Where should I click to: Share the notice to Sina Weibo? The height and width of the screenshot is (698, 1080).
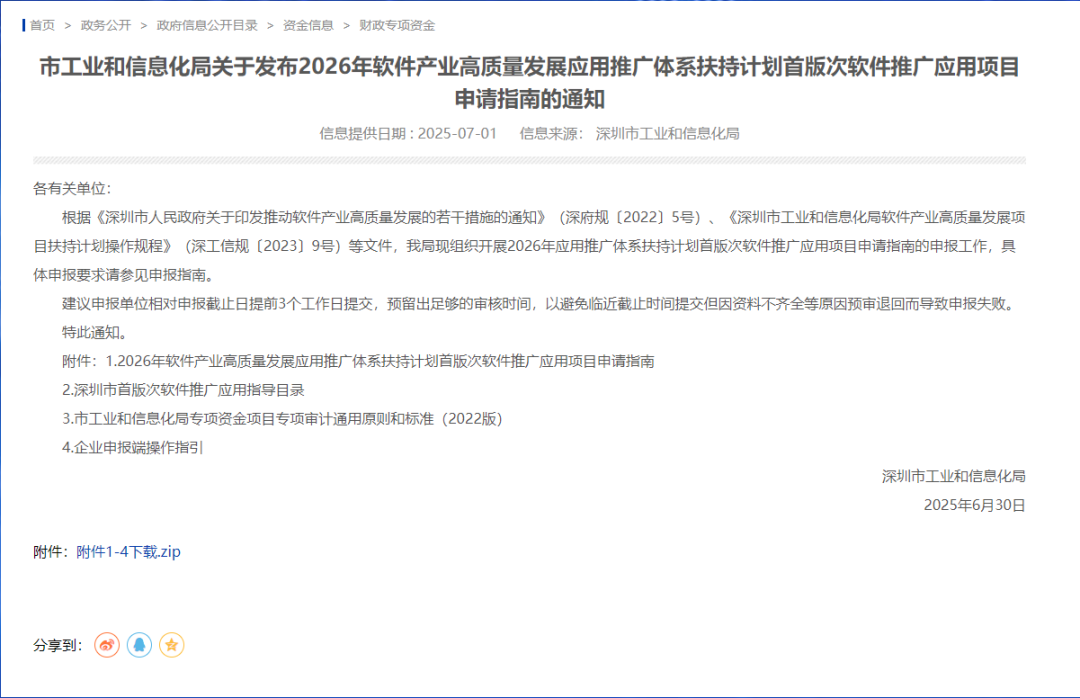pyautogui.click(x=107, y=645)
